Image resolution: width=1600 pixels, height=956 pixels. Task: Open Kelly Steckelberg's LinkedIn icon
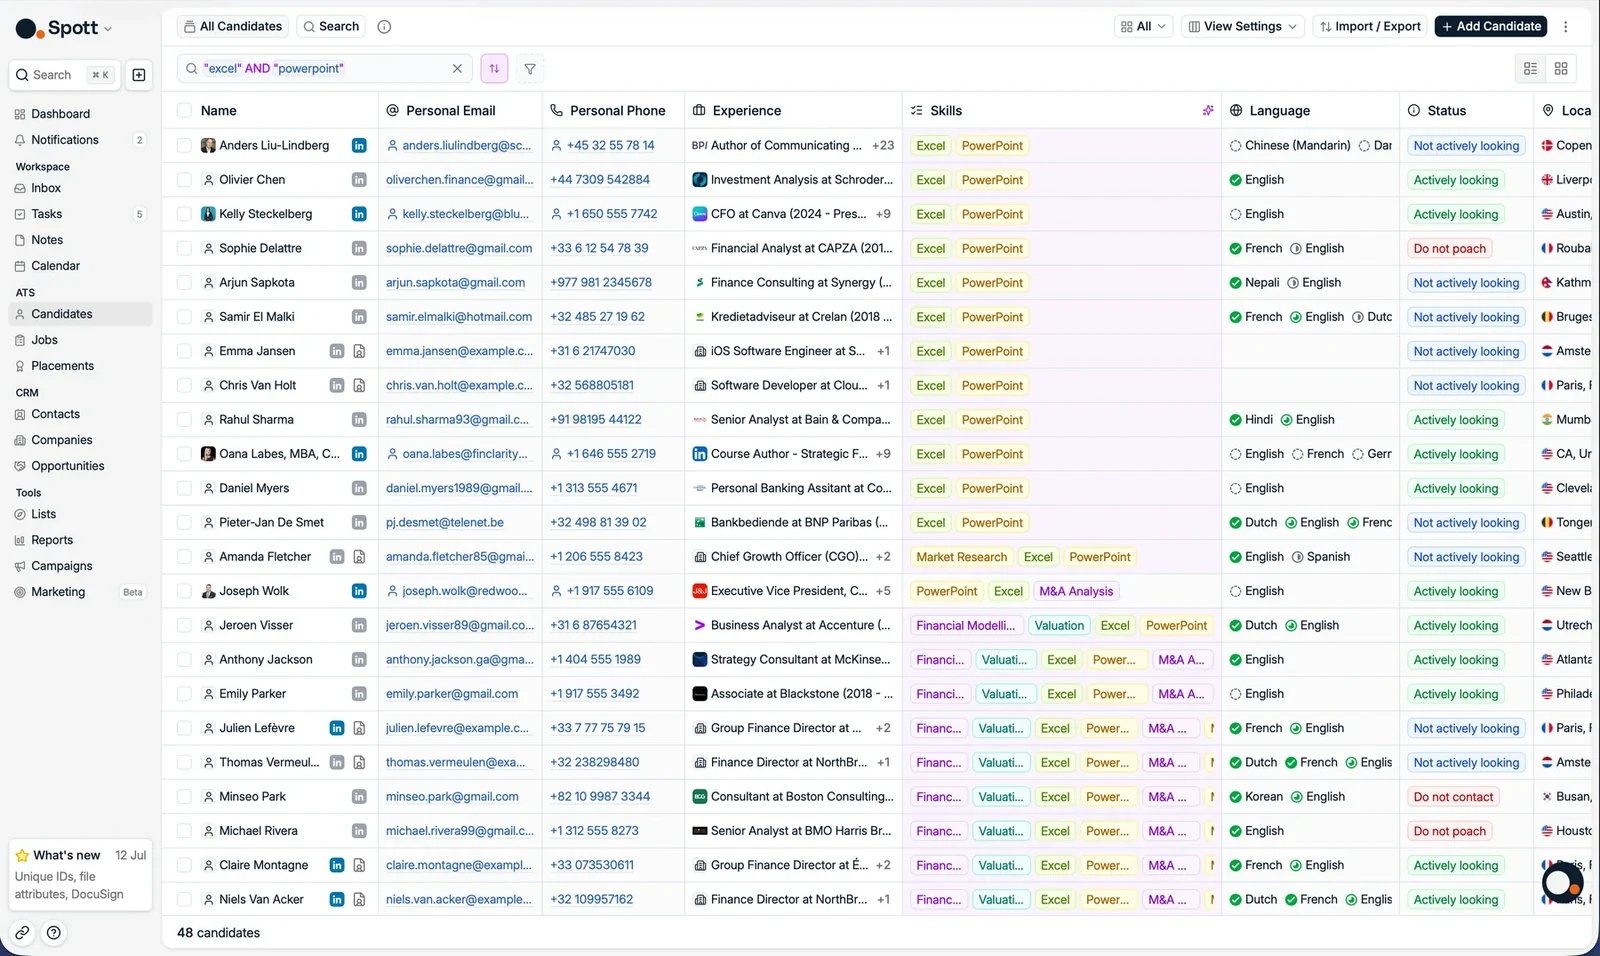[359, 214]
